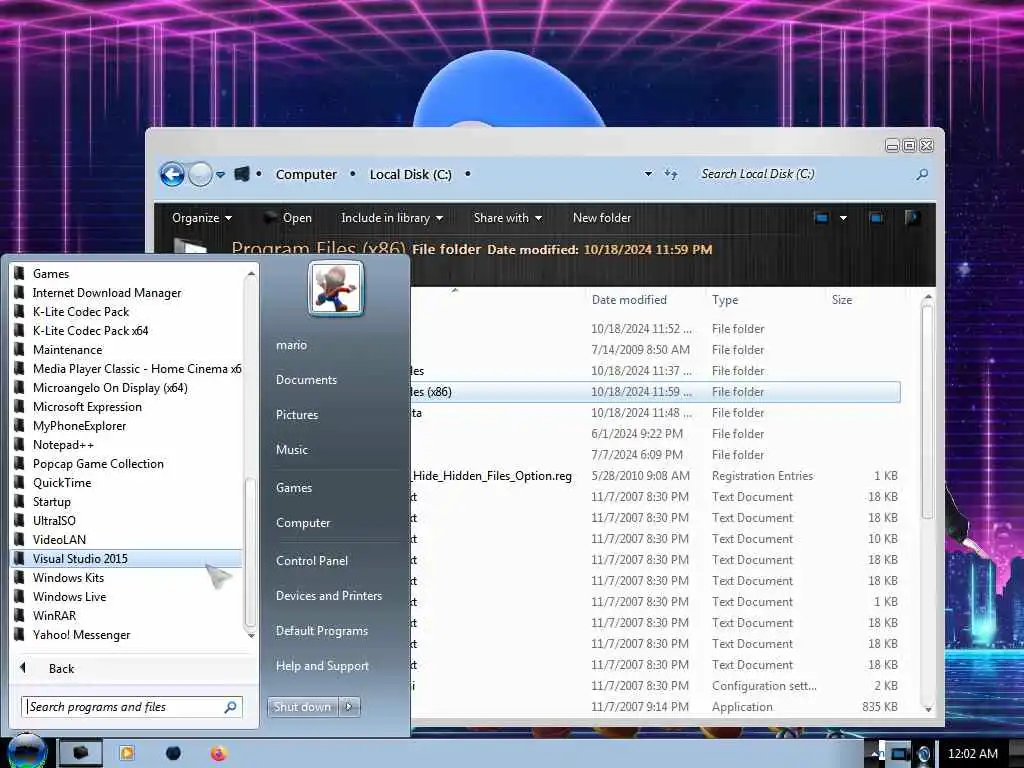
Task: Click New folder on the toolbar
Action: (601, 217)
